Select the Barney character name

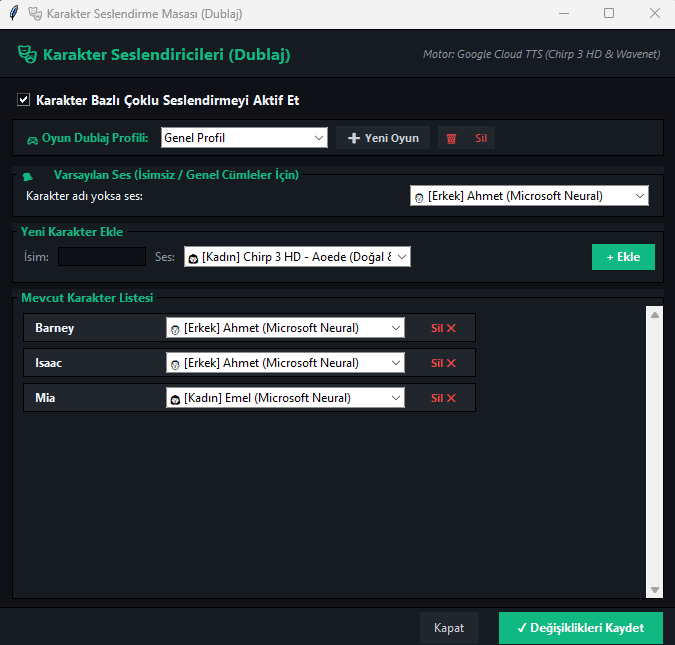click(x=55, y=328)
